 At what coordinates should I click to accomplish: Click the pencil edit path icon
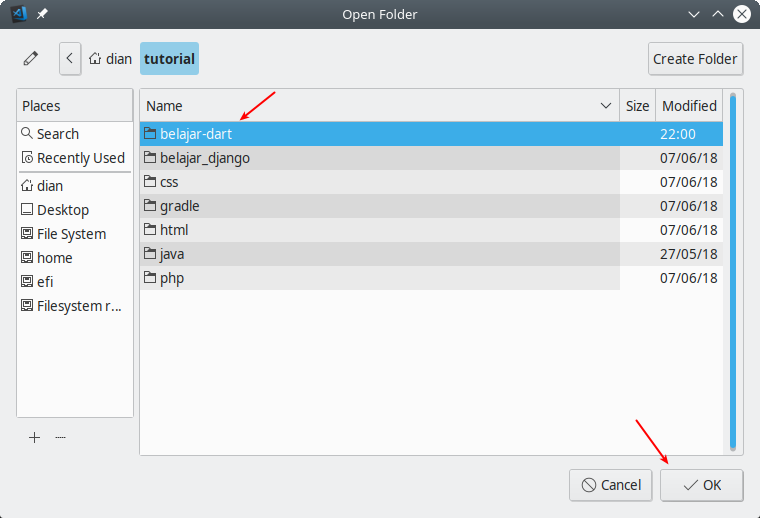tap(31, 58)
